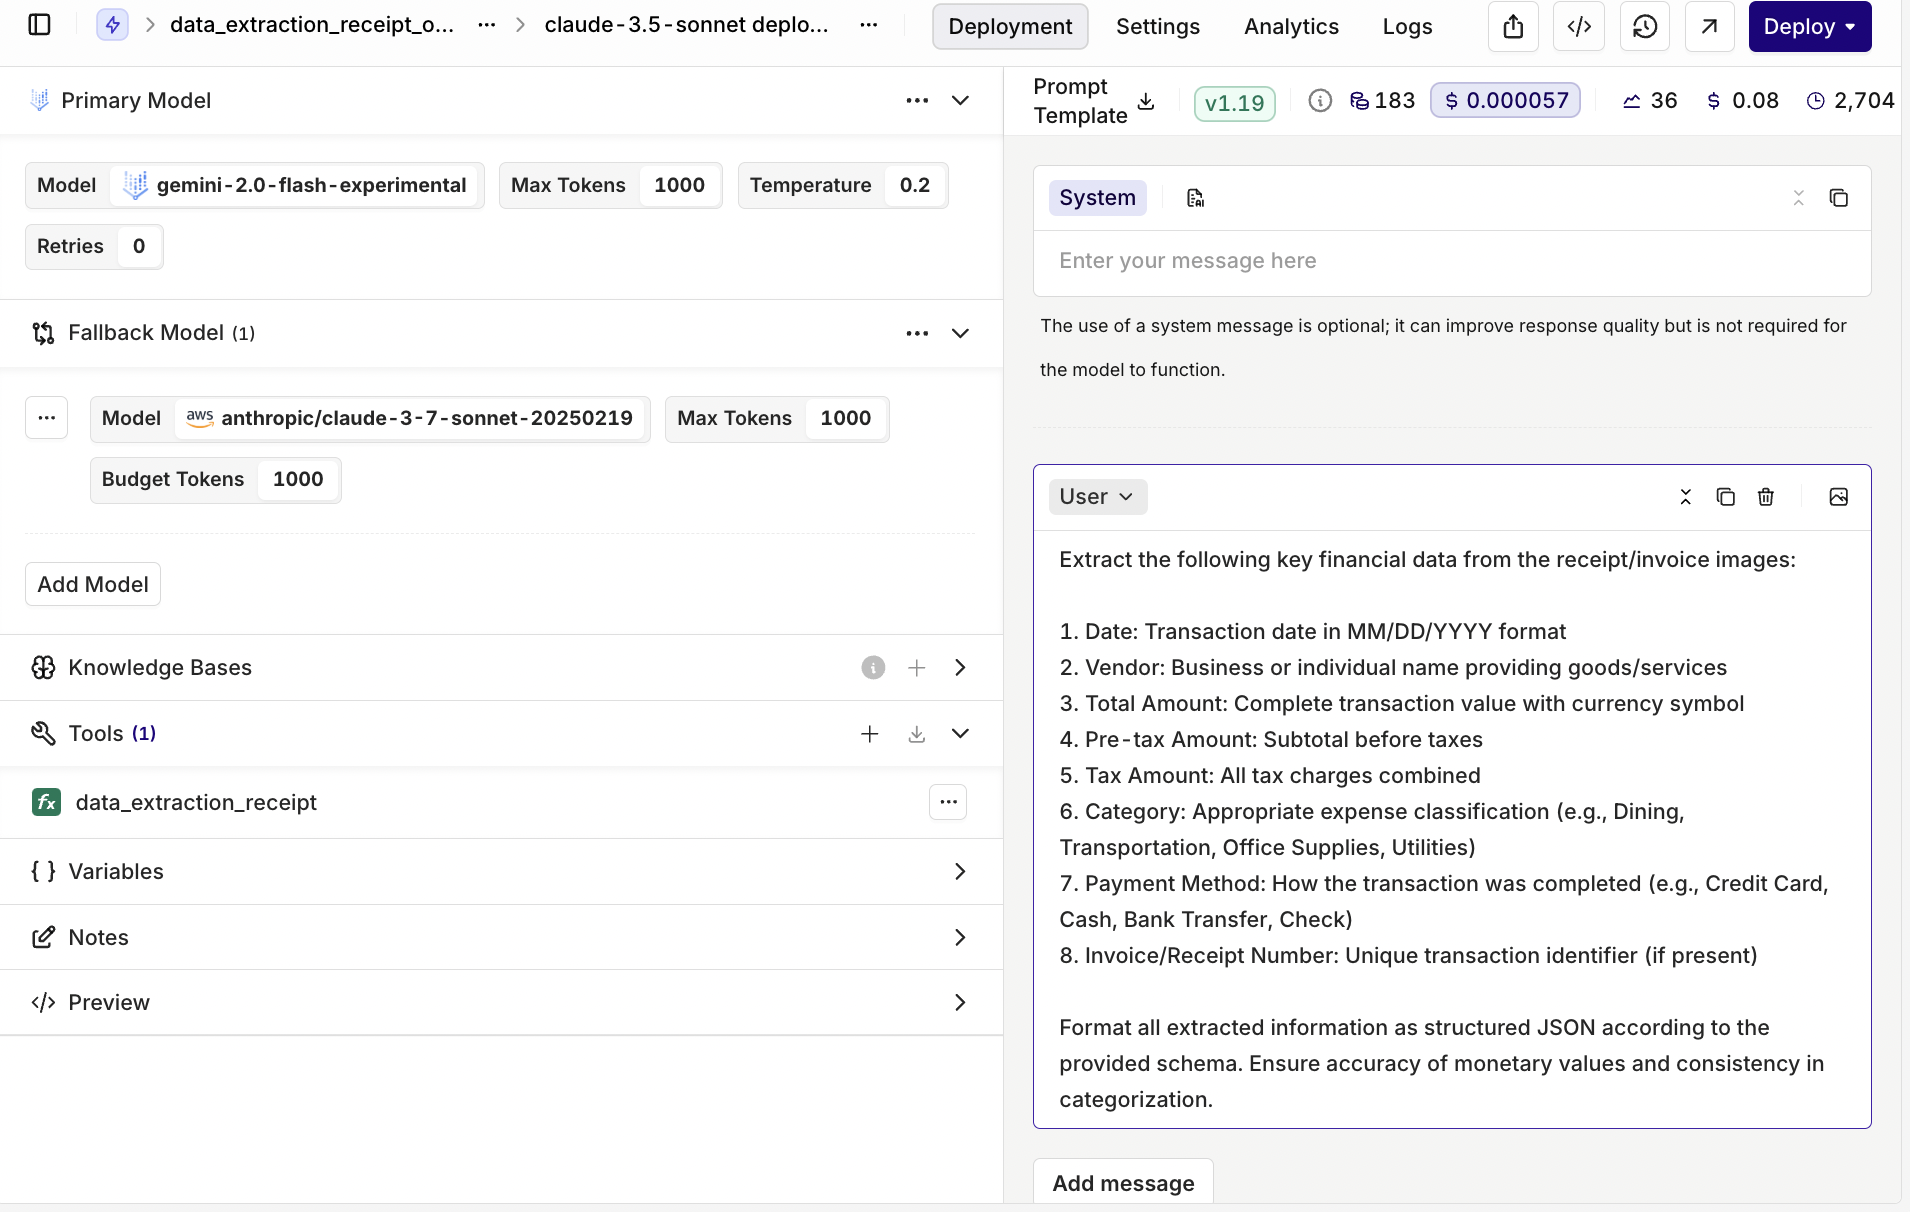
Task: Switch to the Analytics tab
Action: click(1291, 27)
